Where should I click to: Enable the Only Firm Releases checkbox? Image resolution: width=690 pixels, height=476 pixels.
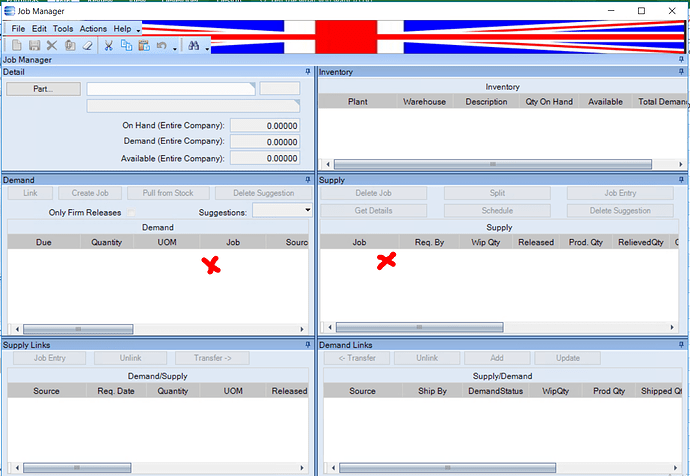[x=131, y=212]
